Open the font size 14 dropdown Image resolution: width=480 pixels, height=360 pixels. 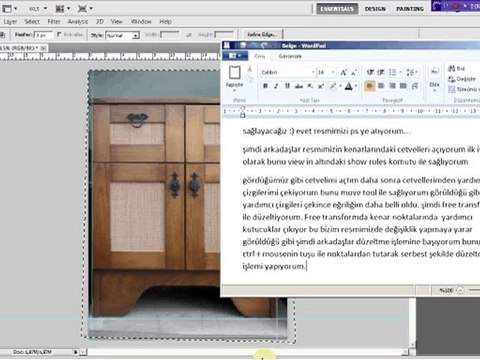tap(333, 72)
